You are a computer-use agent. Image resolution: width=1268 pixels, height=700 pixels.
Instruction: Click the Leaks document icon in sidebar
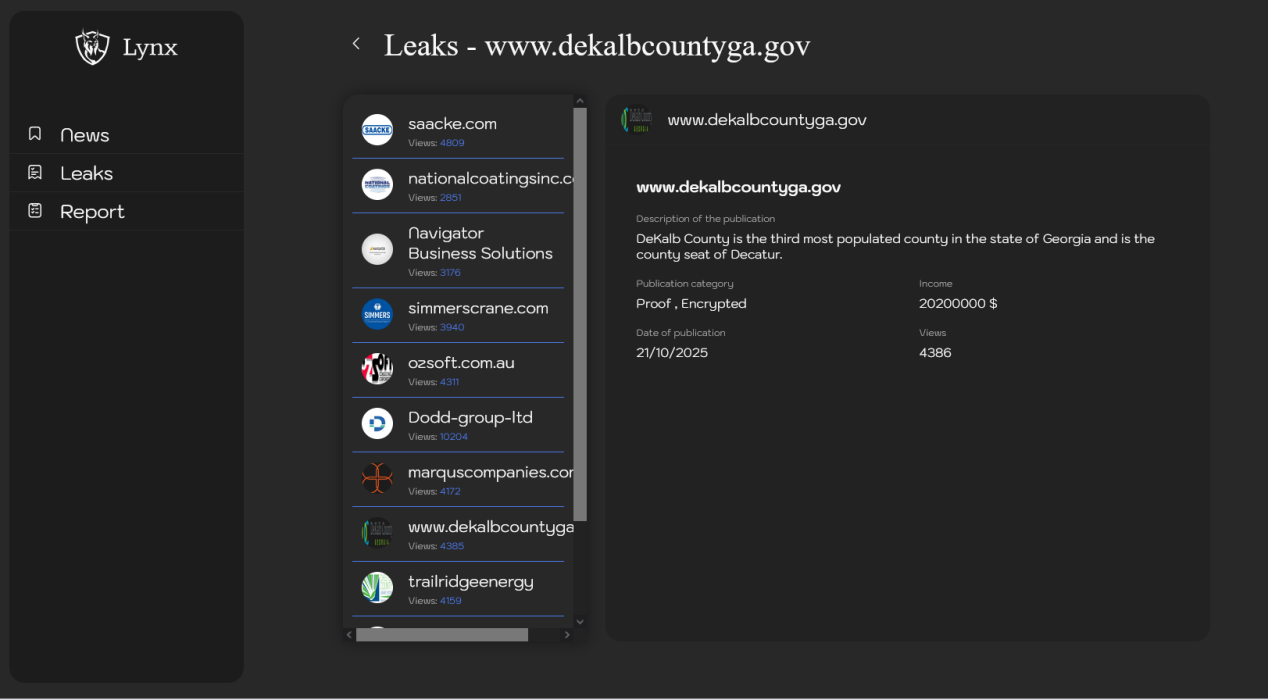pyautogui.click(x=35, y=173)
